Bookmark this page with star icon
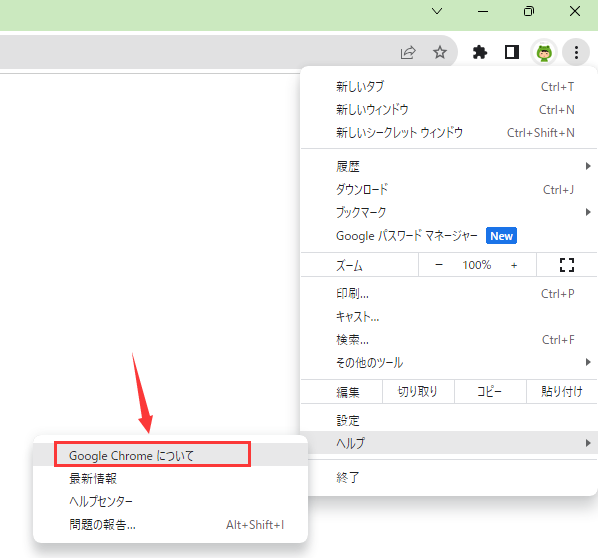600x558 pixels. pyautogui.click(x=440, y=52)
